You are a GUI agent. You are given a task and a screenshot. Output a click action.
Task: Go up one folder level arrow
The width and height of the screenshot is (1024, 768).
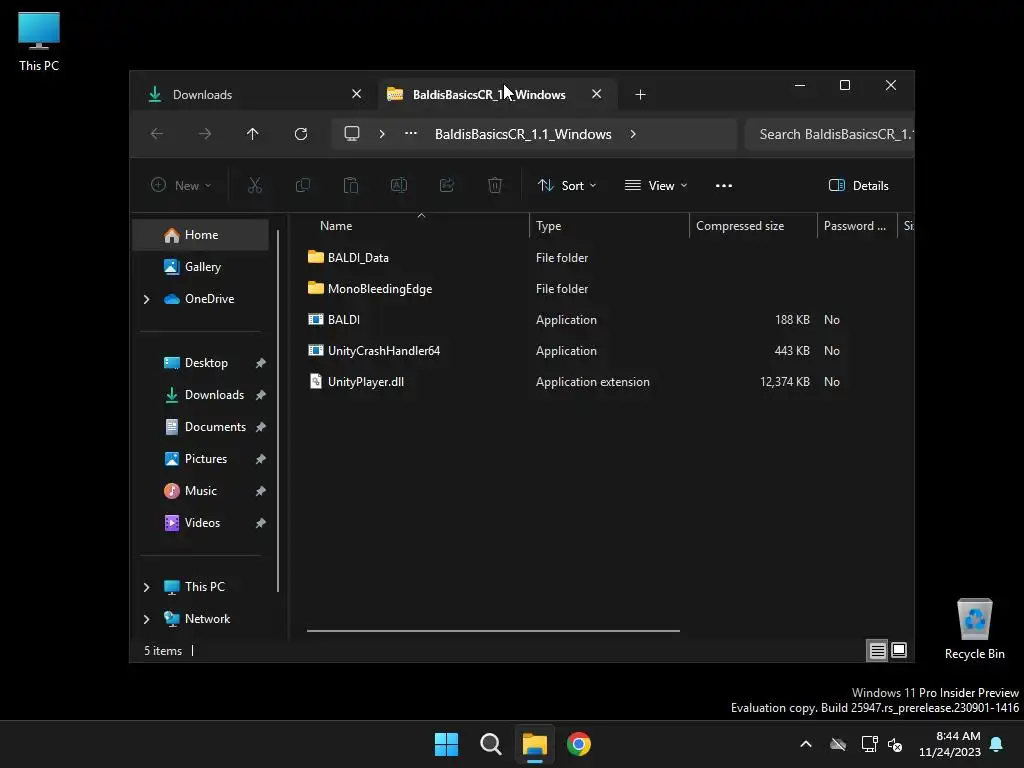253,134
